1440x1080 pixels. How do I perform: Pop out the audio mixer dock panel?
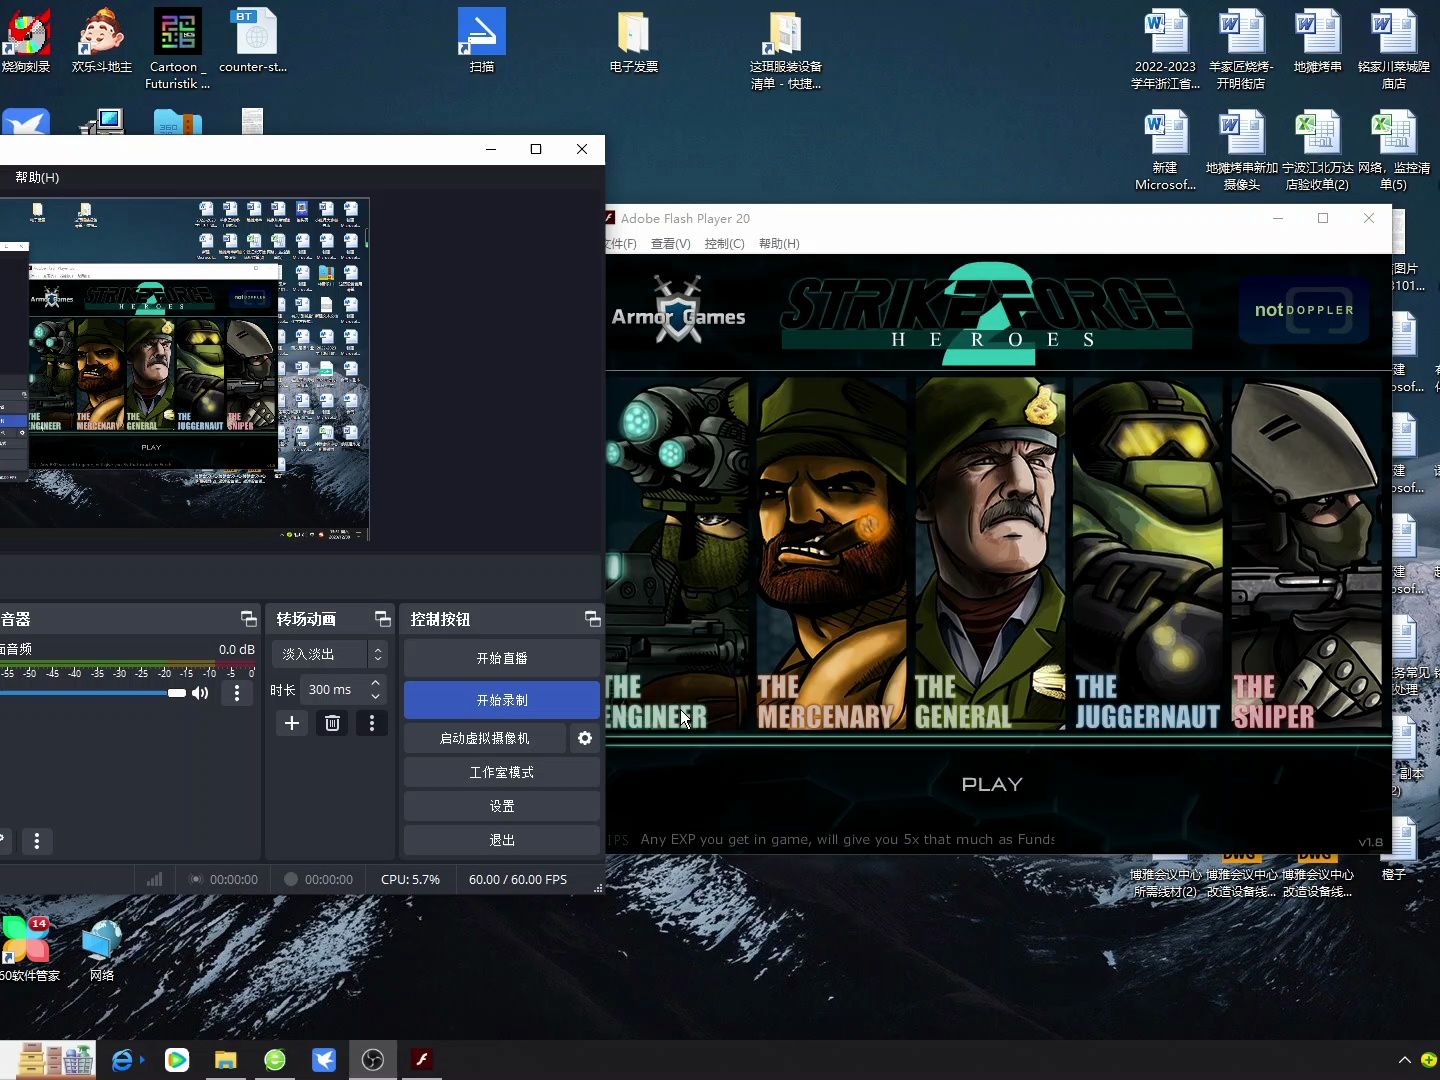click(248, 619)
